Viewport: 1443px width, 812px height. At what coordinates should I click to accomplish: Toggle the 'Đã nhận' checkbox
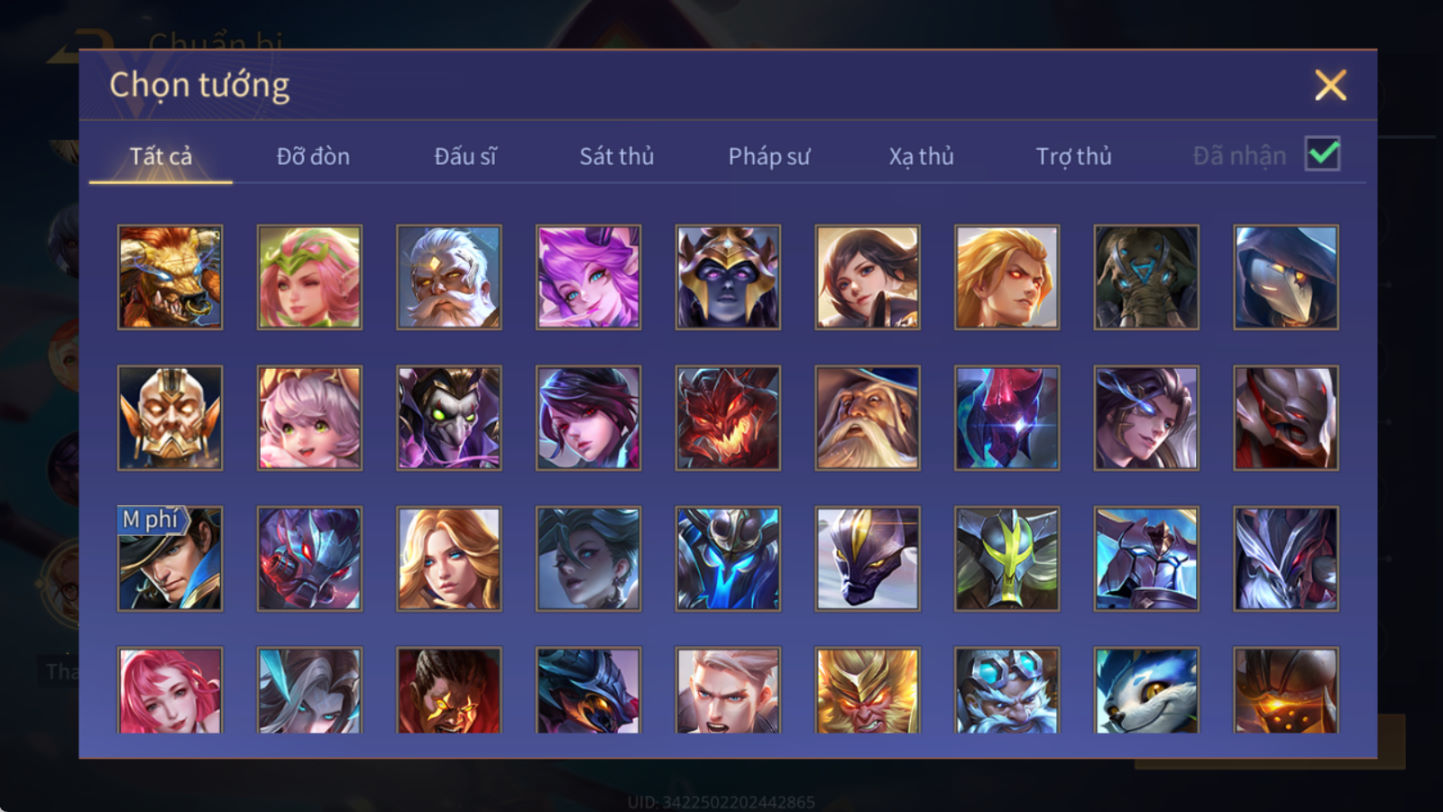click(1323, 154)
